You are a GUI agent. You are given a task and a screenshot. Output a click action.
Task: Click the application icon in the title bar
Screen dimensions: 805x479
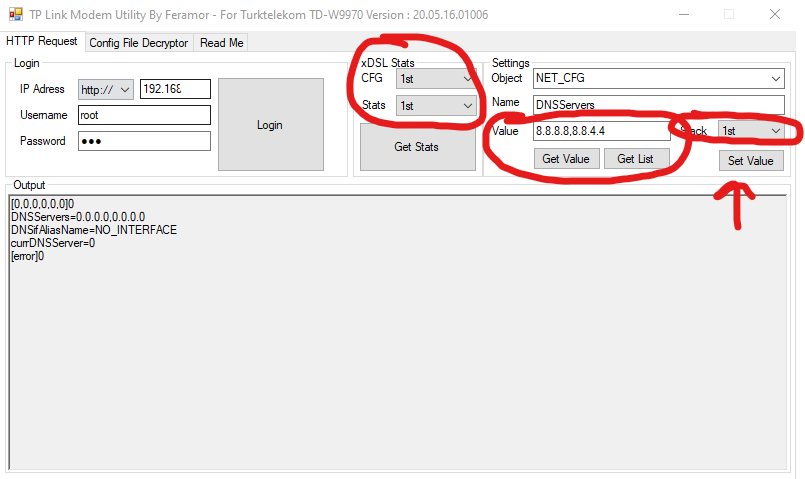pyautogui.click(x=16, y=14)
